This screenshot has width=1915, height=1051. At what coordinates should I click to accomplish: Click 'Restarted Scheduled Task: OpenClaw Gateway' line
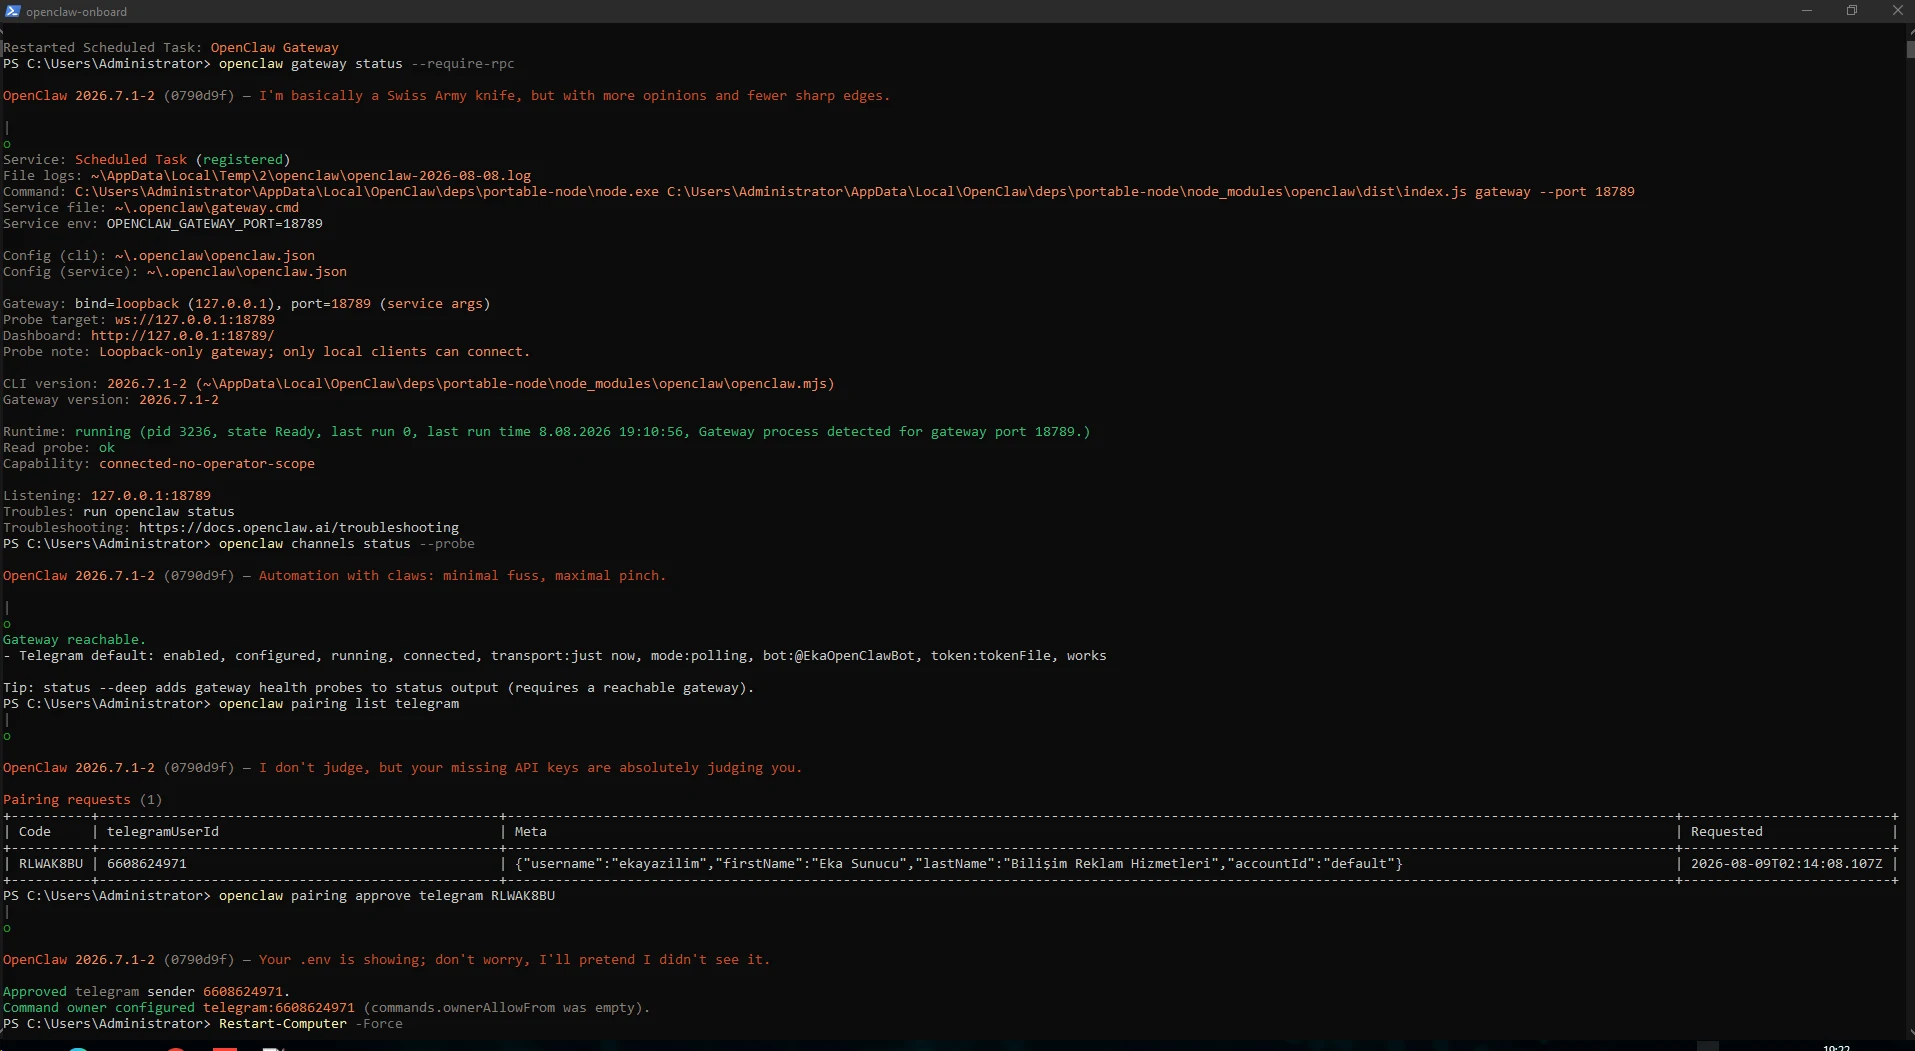click(171, 48)
